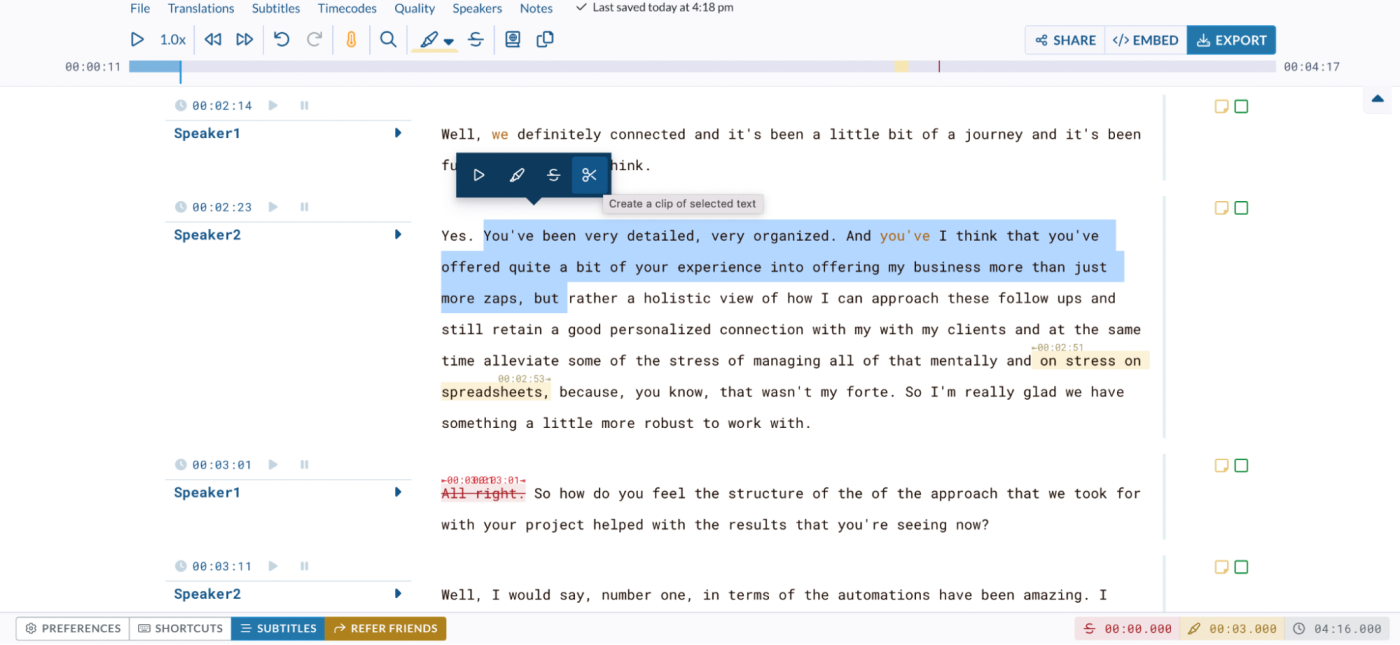Click the copy transcript icon
The width and height of the screenshot is (1400, 645).
(545, 40)
